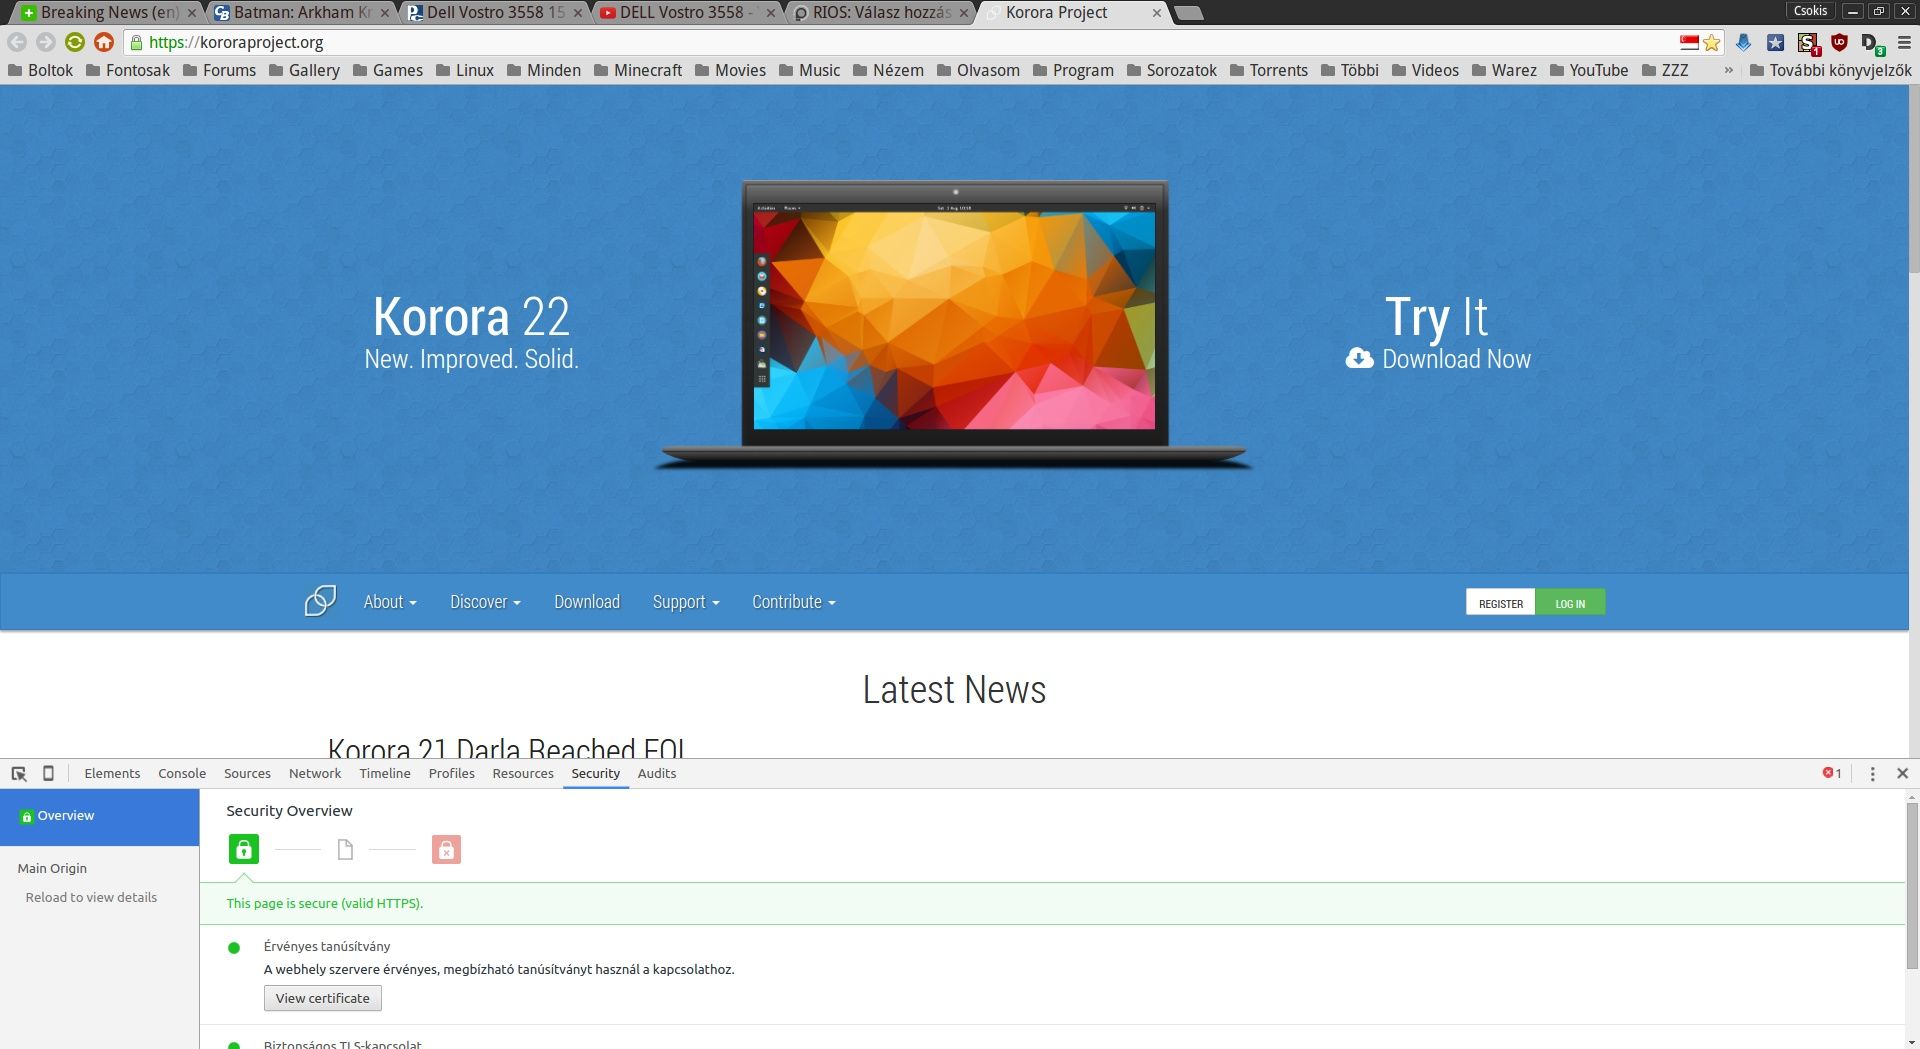
Task: Open the Torrents bookmarks folder
Action: tap(1269, 70)
